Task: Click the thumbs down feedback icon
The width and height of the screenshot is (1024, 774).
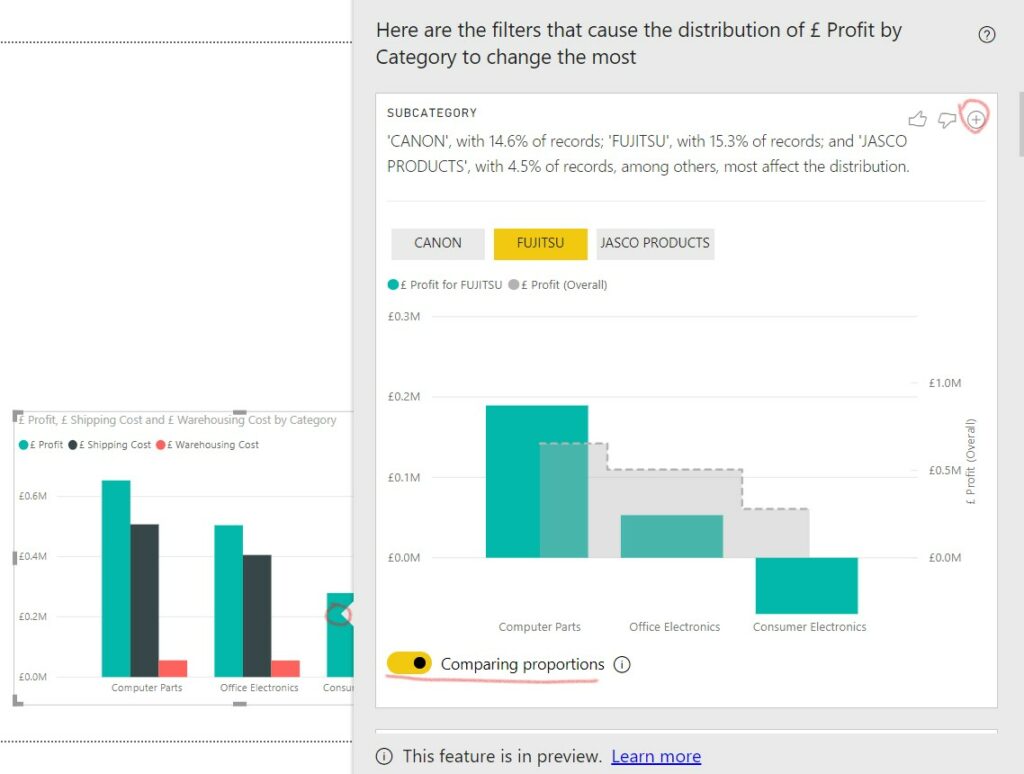Action: tap(946, 120)
